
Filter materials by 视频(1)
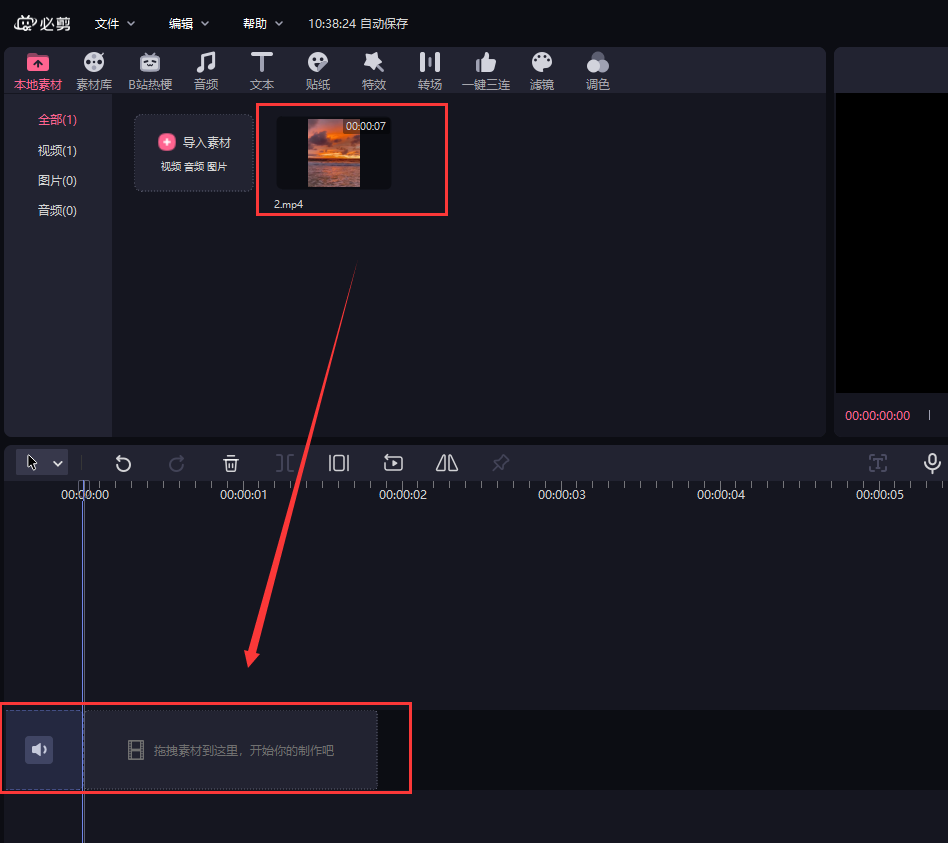pos(57,150)
